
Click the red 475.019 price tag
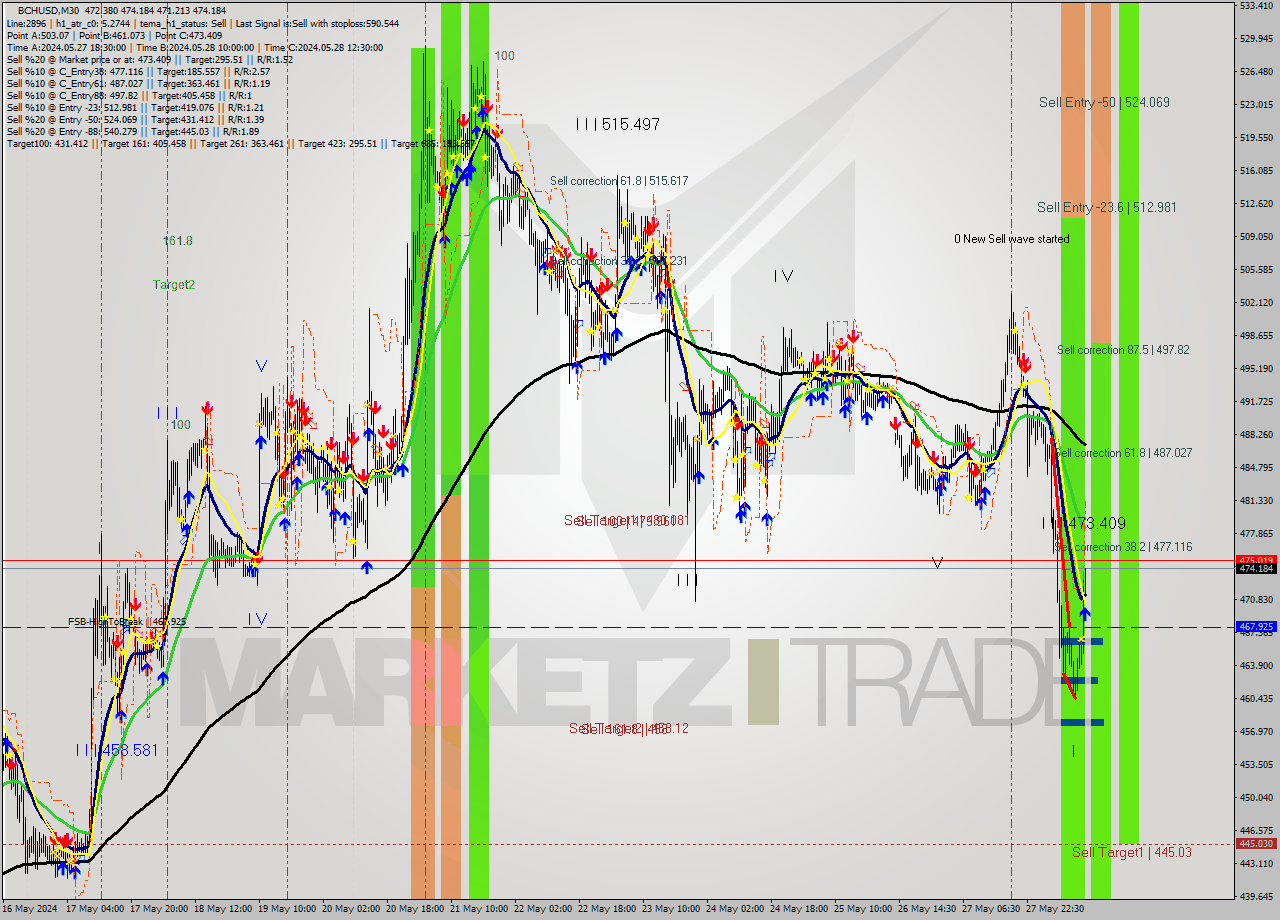tap(1257, 560)
